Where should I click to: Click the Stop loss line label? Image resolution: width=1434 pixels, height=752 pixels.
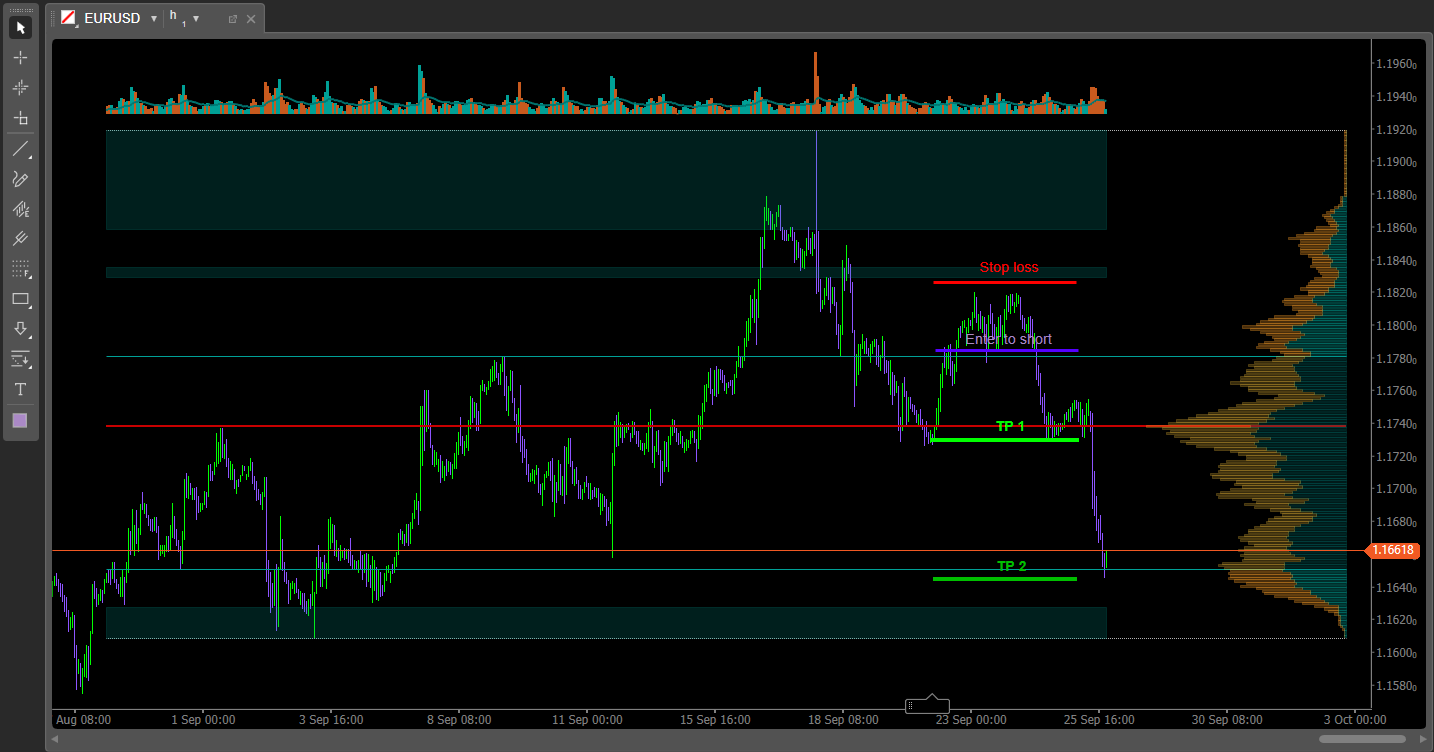click(1008, 267)
